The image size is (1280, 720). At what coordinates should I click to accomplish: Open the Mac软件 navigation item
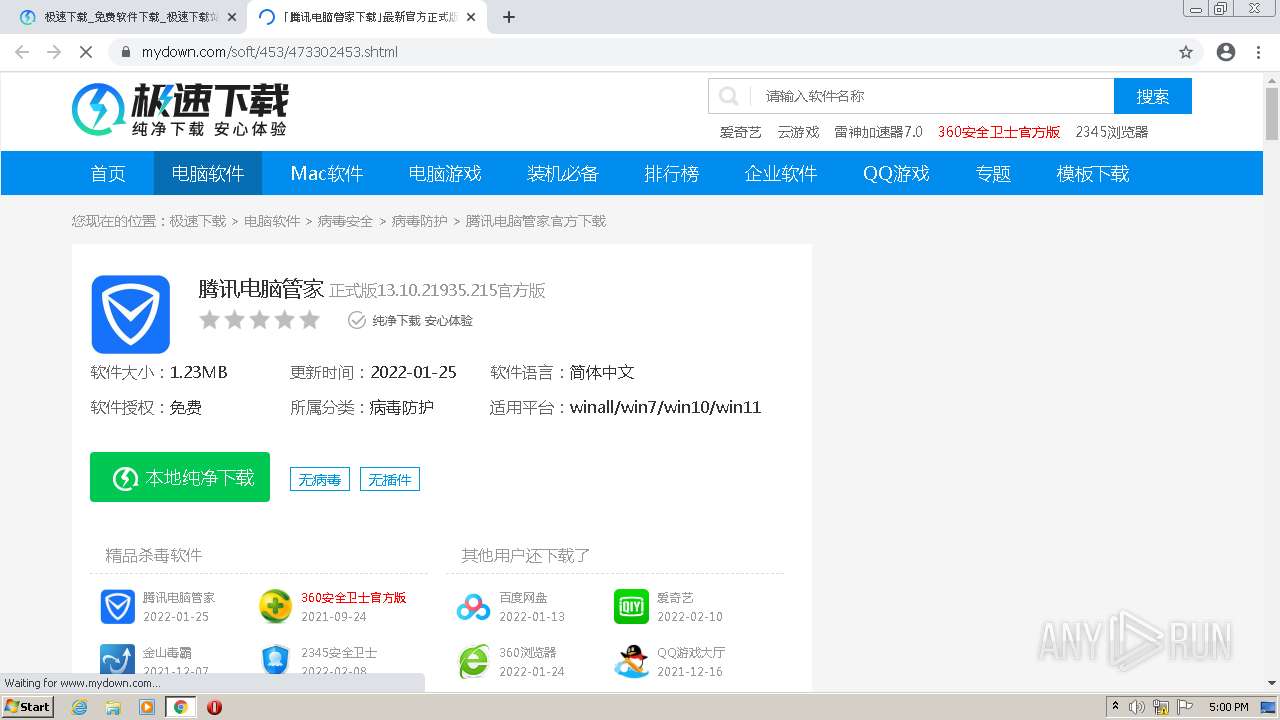coord(327,173)
